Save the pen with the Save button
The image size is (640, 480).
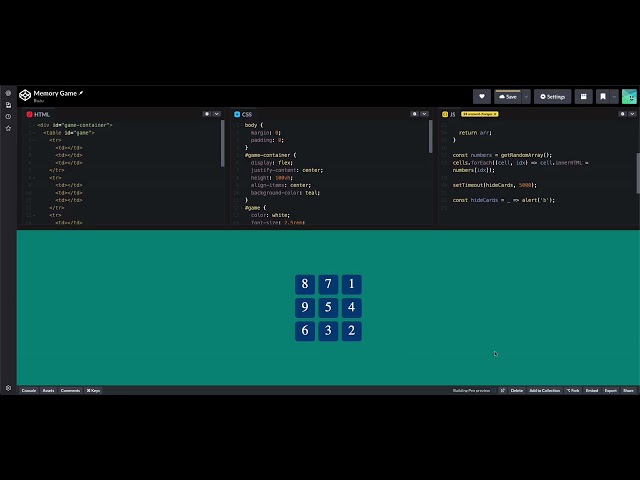point(508,97)
